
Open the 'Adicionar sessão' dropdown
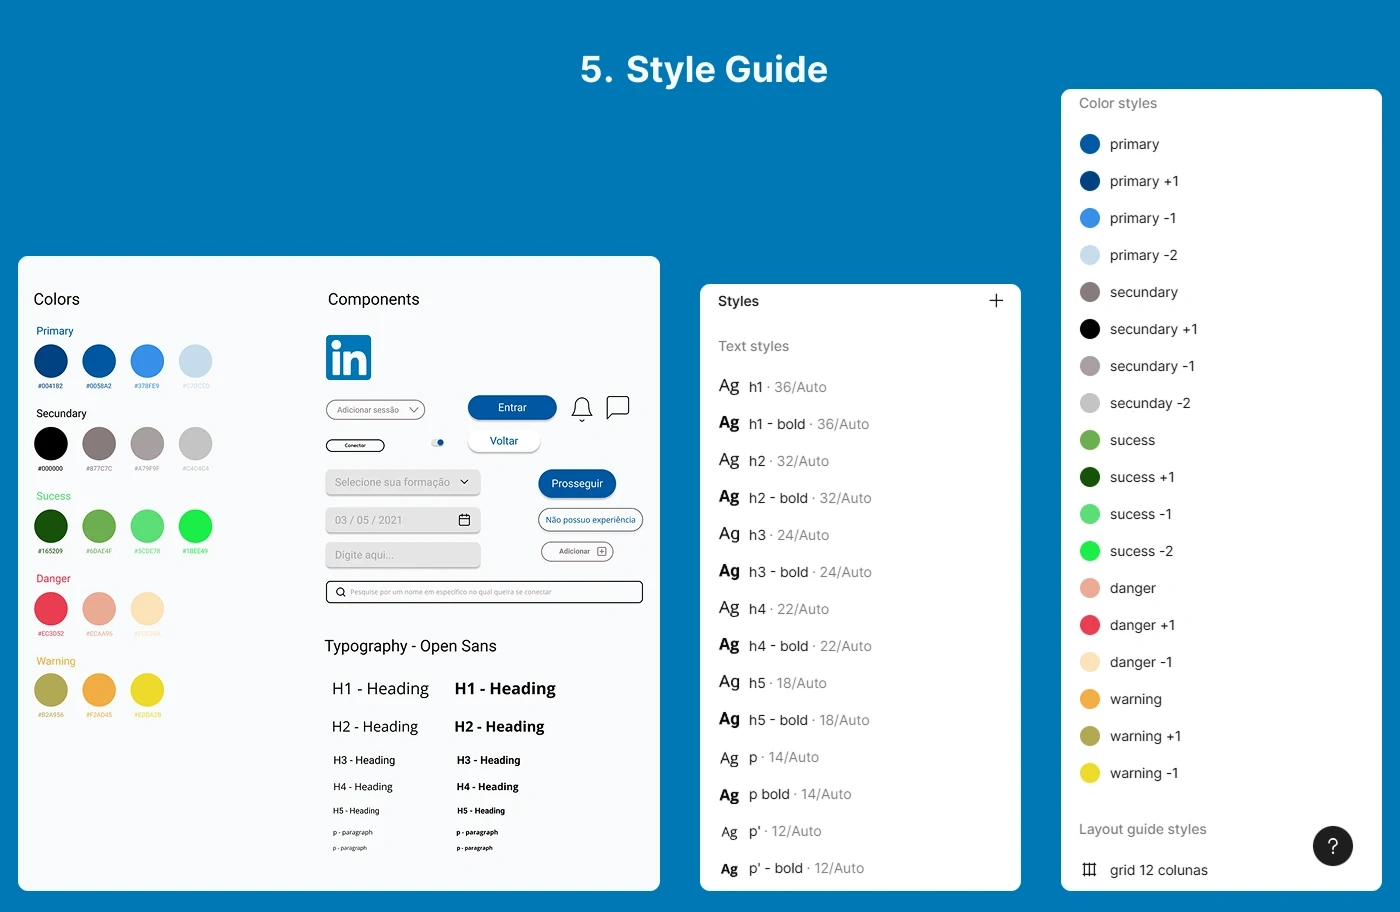tap(375, 410)
